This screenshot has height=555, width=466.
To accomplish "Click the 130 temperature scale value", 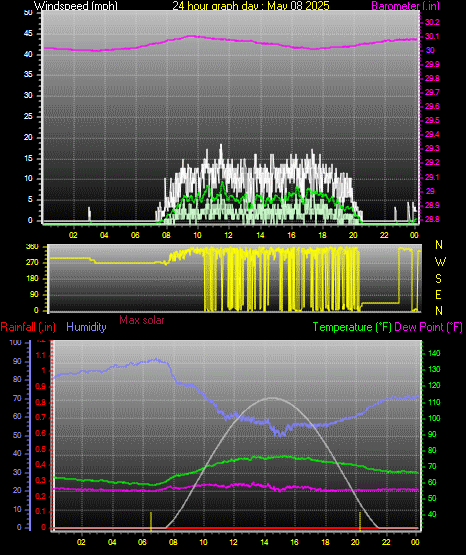I will pyautogui.click(x=434, y=370).
